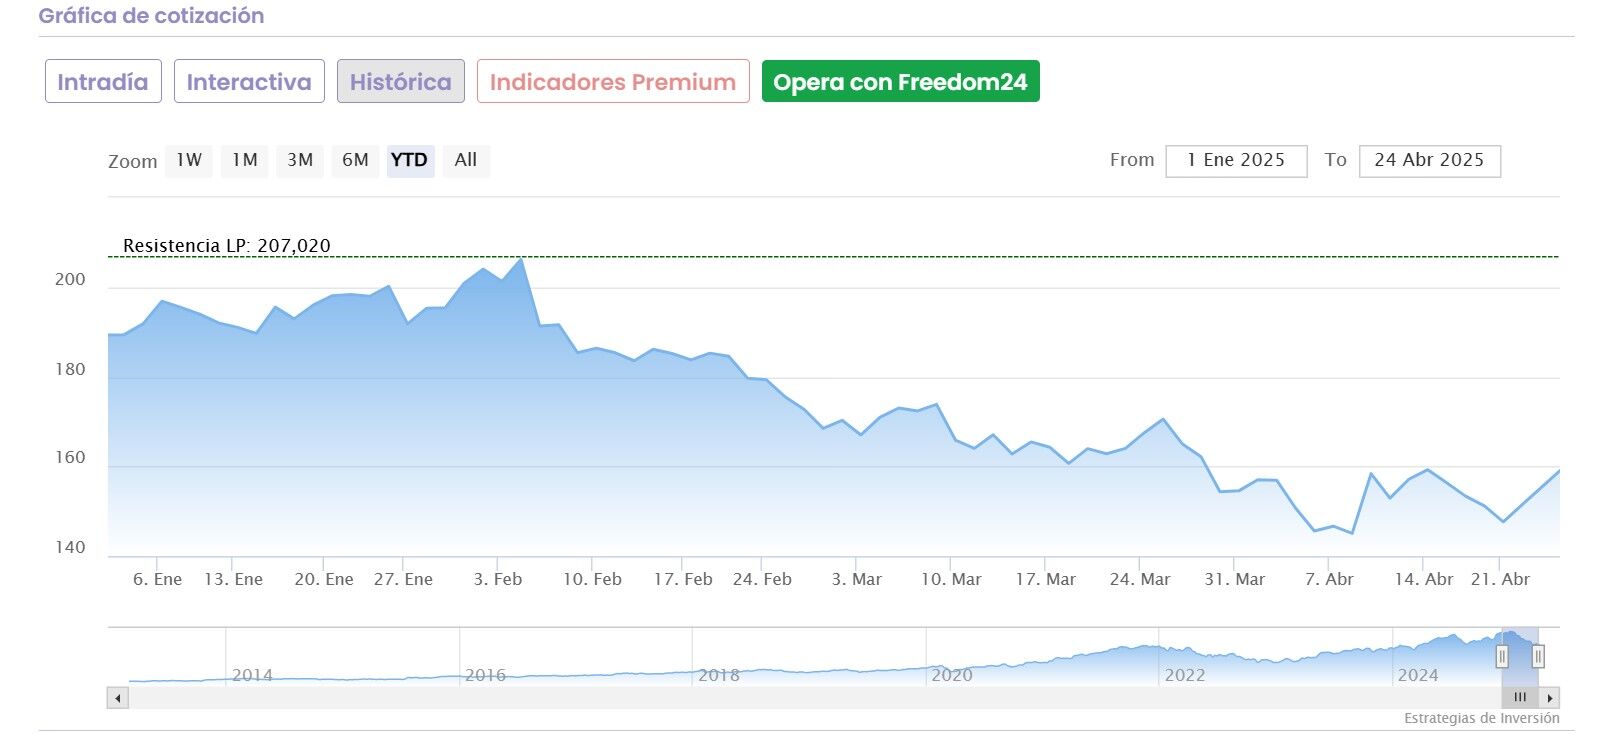This screenshot has width=1619, height=734.
Task: Click the From date field
Action: (1236, 161)
